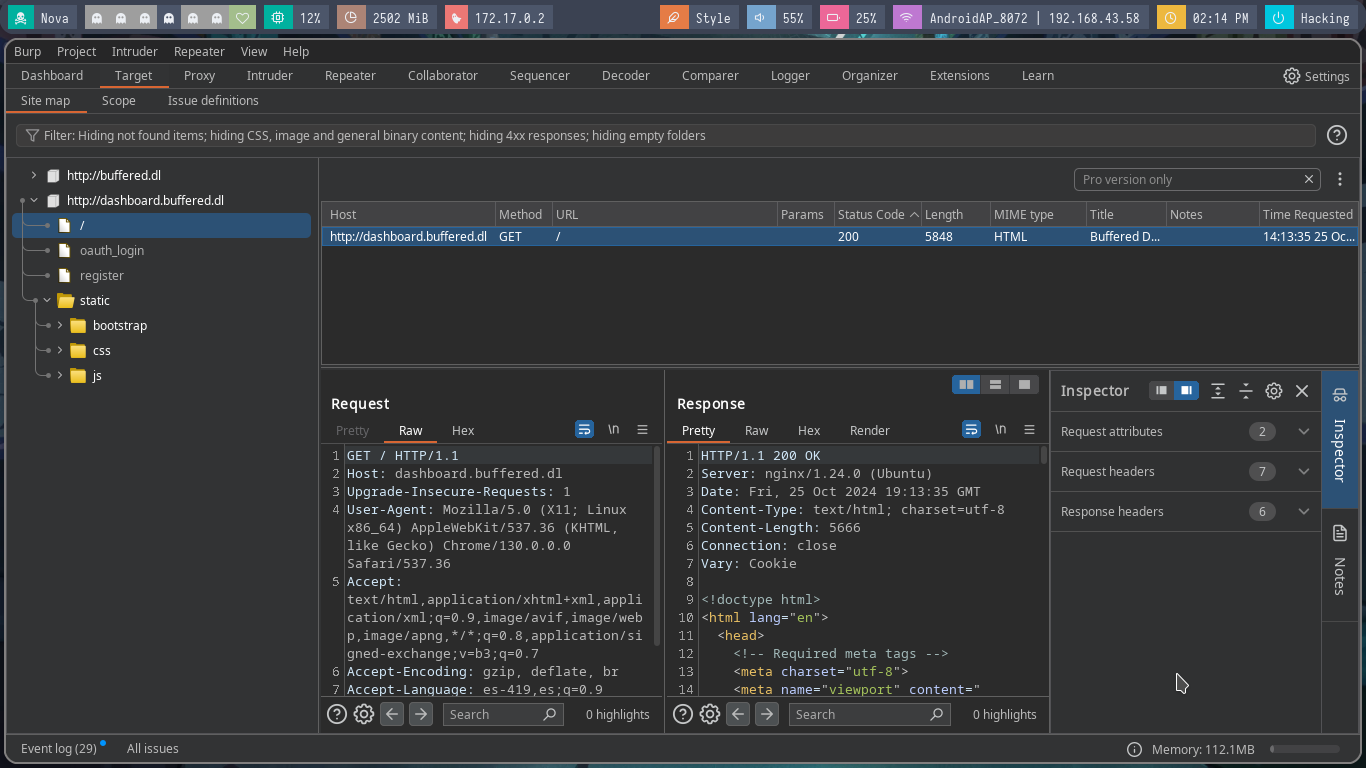The image size is (1366, 768).
Task: Toggle word wrap in Request panel
Action: pyautogui.click(x=585, y=430)
